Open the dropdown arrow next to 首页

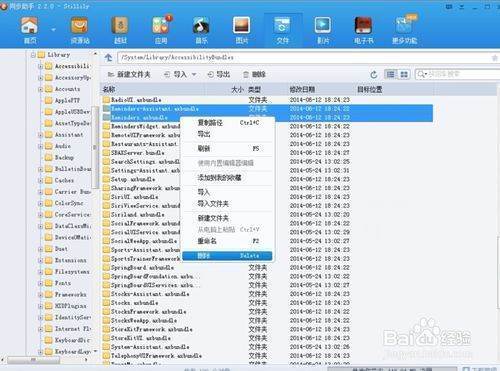(53, 30)
